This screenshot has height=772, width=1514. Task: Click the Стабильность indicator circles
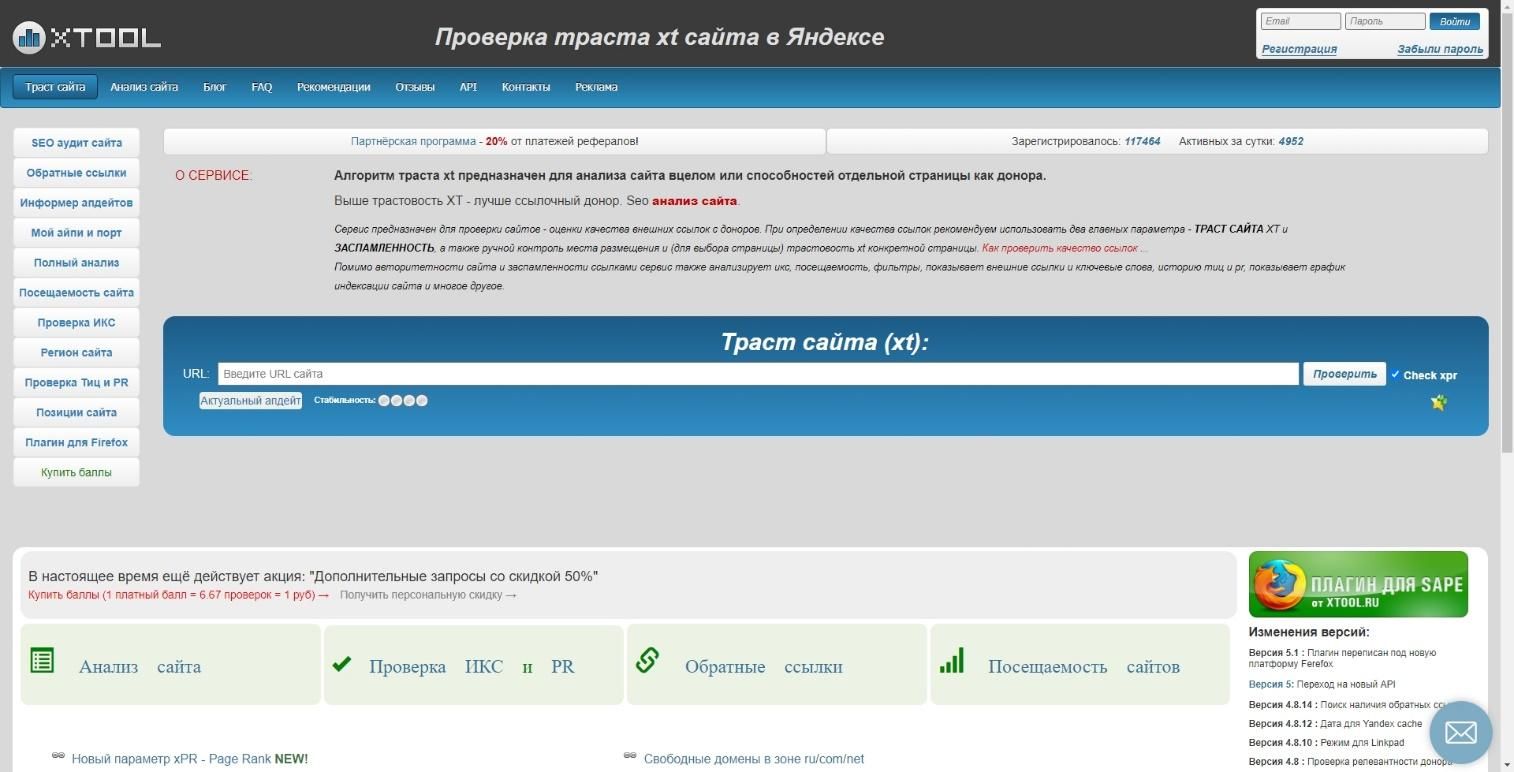tap(403, 401)
